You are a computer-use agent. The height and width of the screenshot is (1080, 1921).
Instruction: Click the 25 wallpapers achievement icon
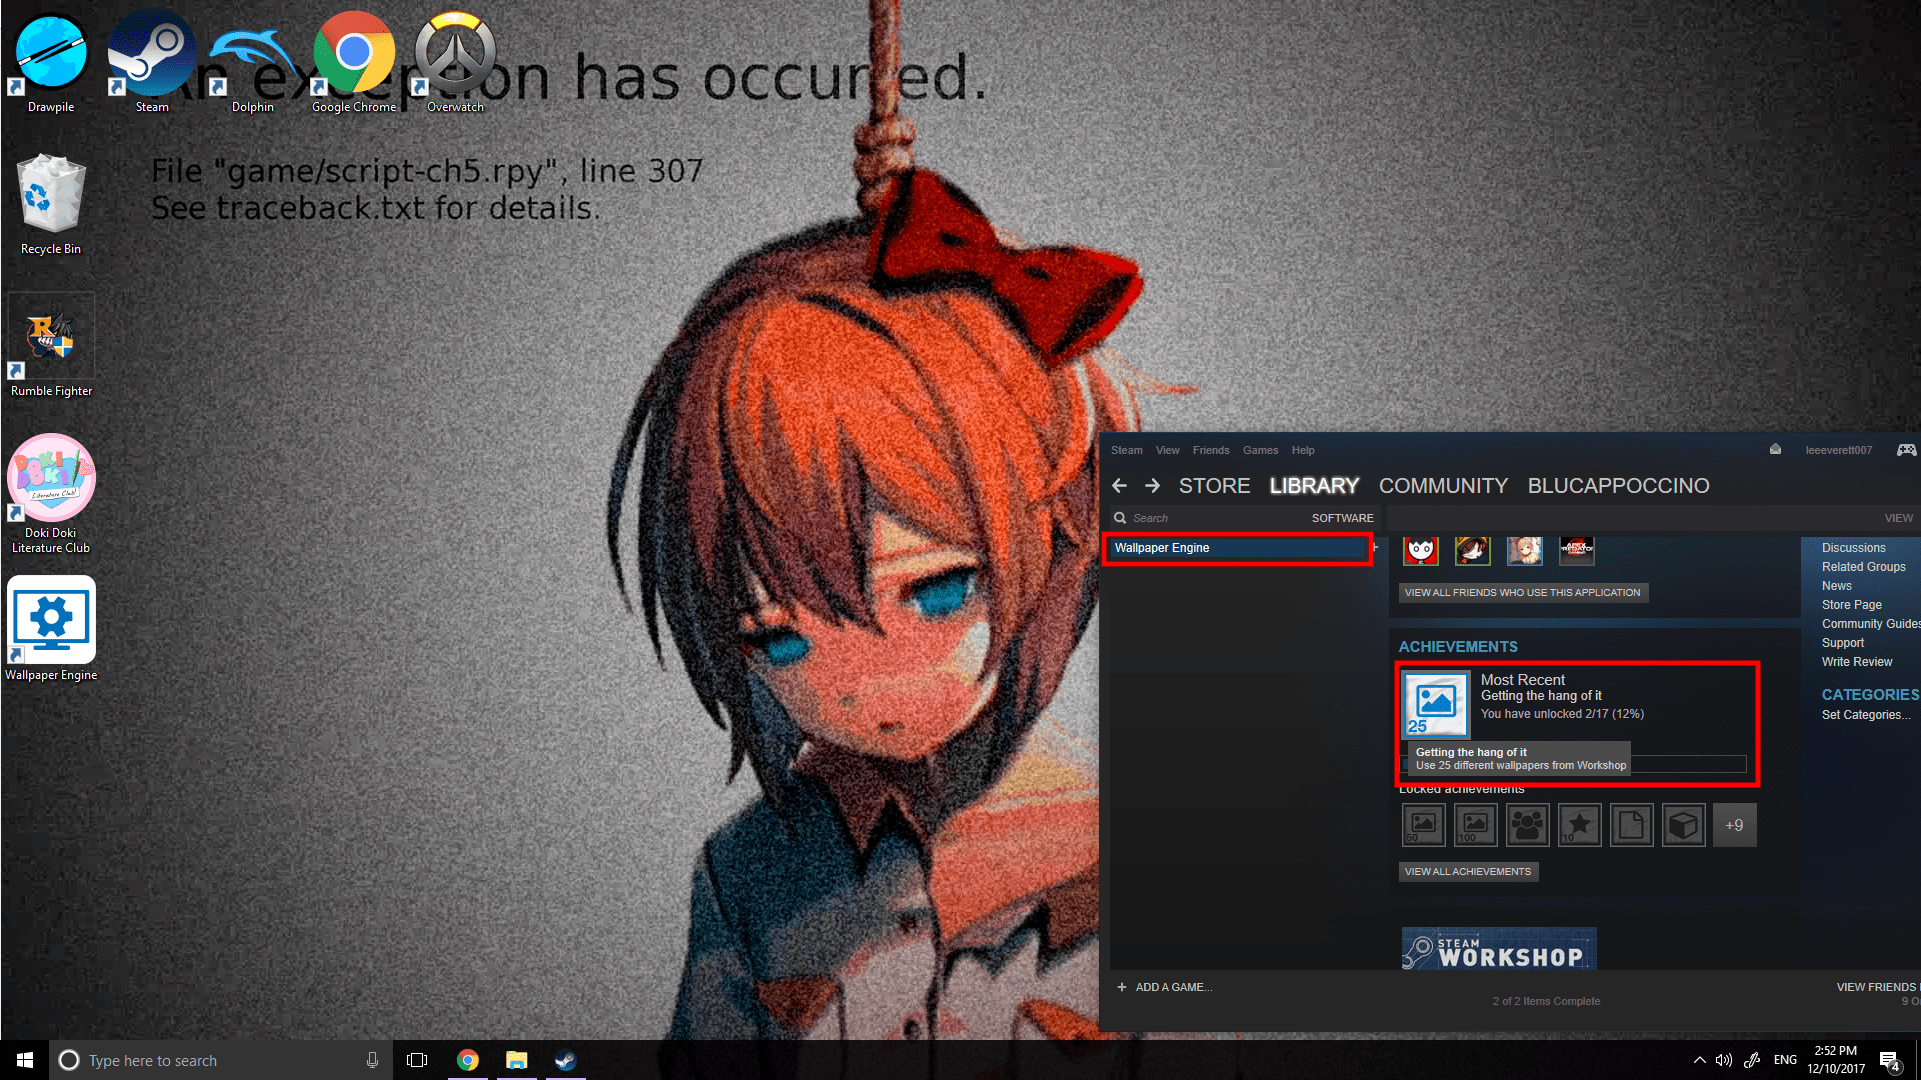coord(1435,703)
